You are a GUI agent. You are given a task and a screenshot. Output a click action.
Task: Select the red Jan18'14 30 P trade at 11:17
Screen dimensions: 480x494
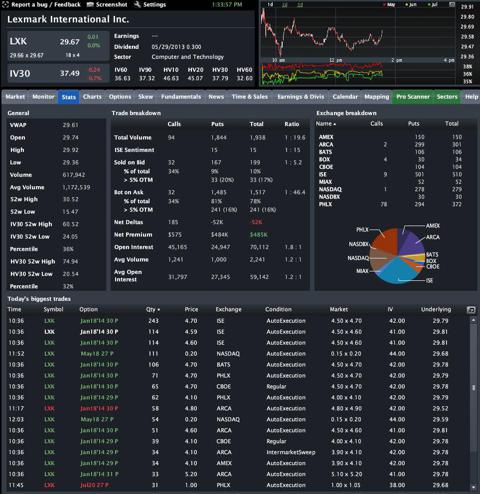click(239, 408)
